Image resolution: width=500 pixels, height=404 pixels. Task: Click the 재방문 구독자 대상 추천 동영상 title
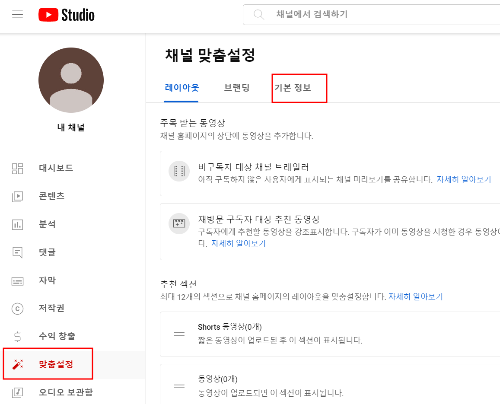click(259, 219)
